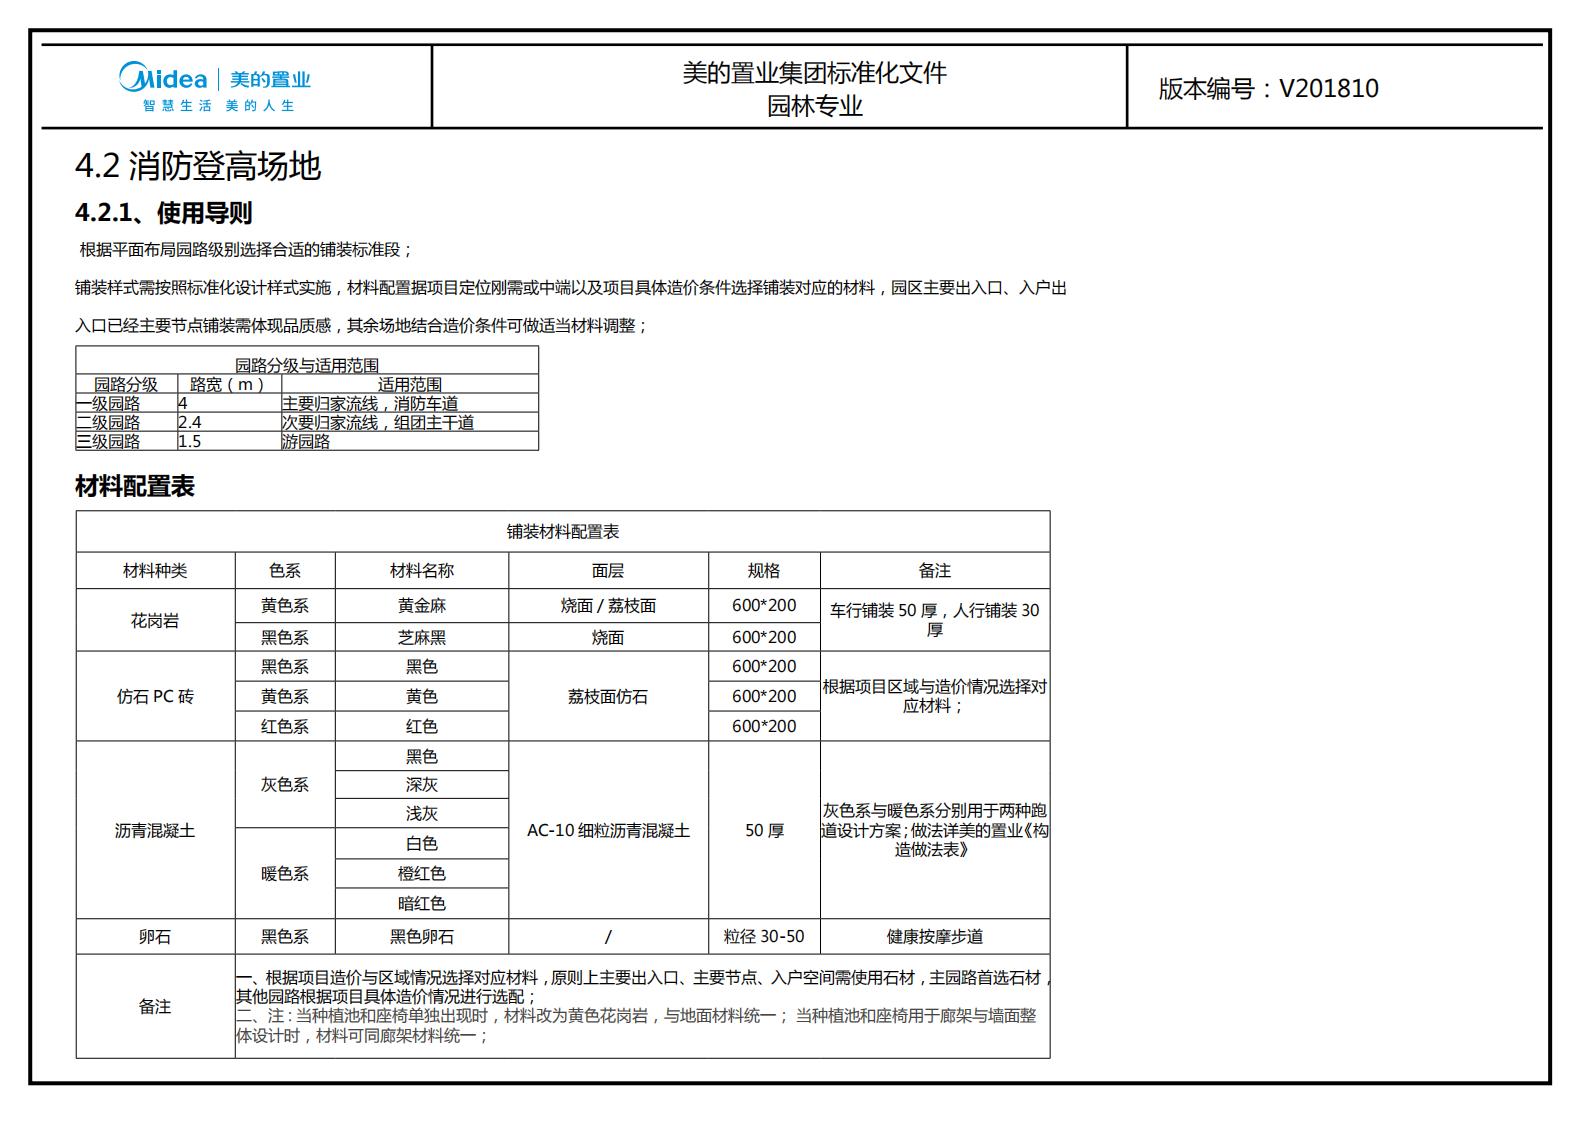This screenshot has height=1123, width=1587.
Task: Select the 芝麻黑 material name
Action: tap(422, 638)
